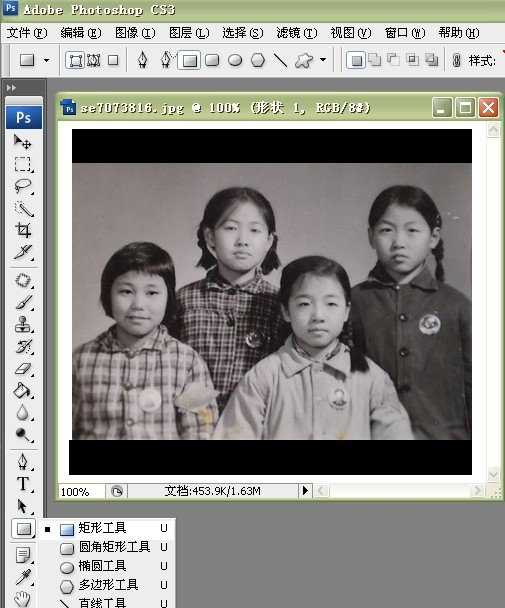Select the Paint Bucket tool
Viewport: 505px width, 608px height.
coord(22,390)
